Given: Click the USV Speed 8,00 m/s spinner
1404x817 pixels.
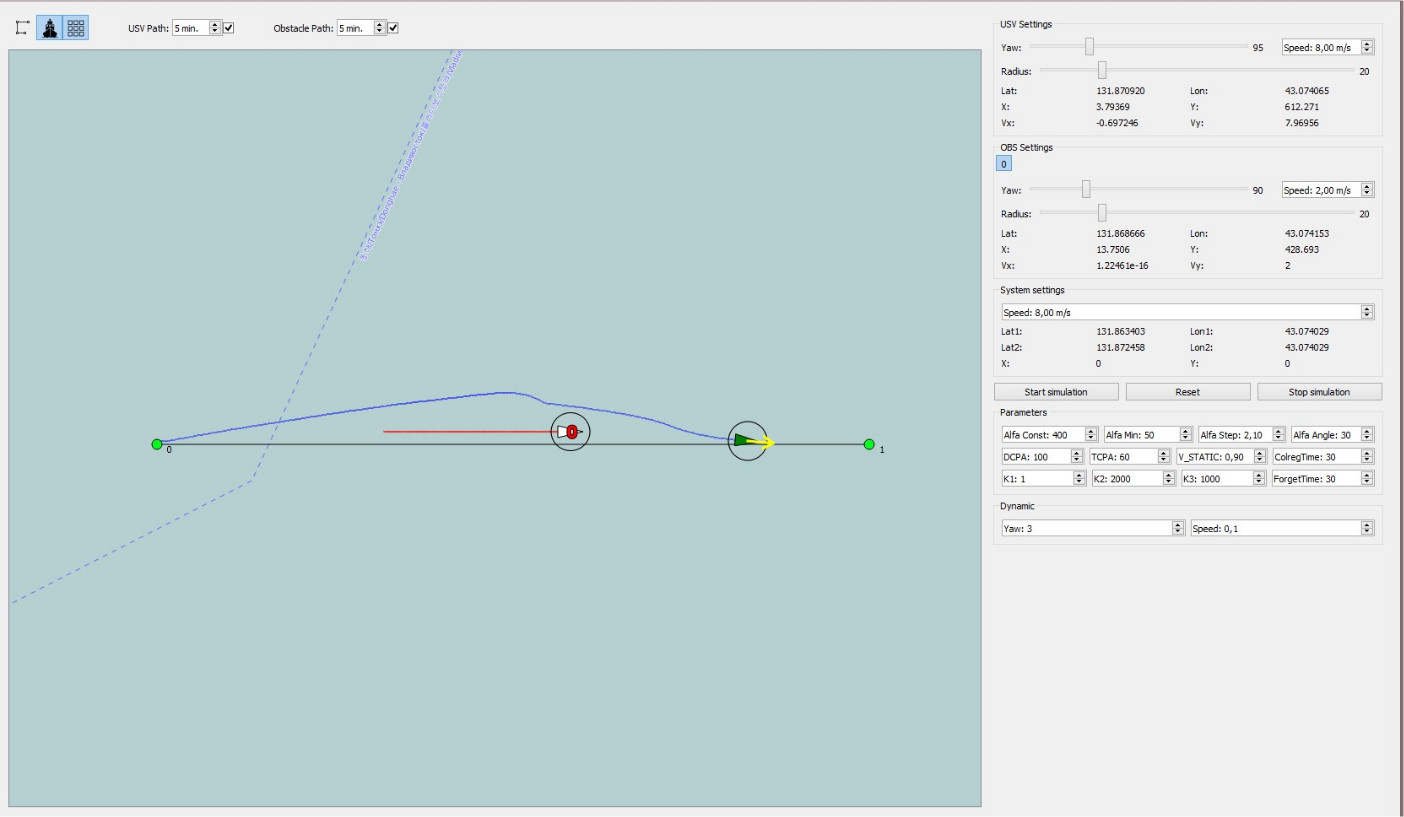Looking at the screenshot, I should [x=1367, y=47].
